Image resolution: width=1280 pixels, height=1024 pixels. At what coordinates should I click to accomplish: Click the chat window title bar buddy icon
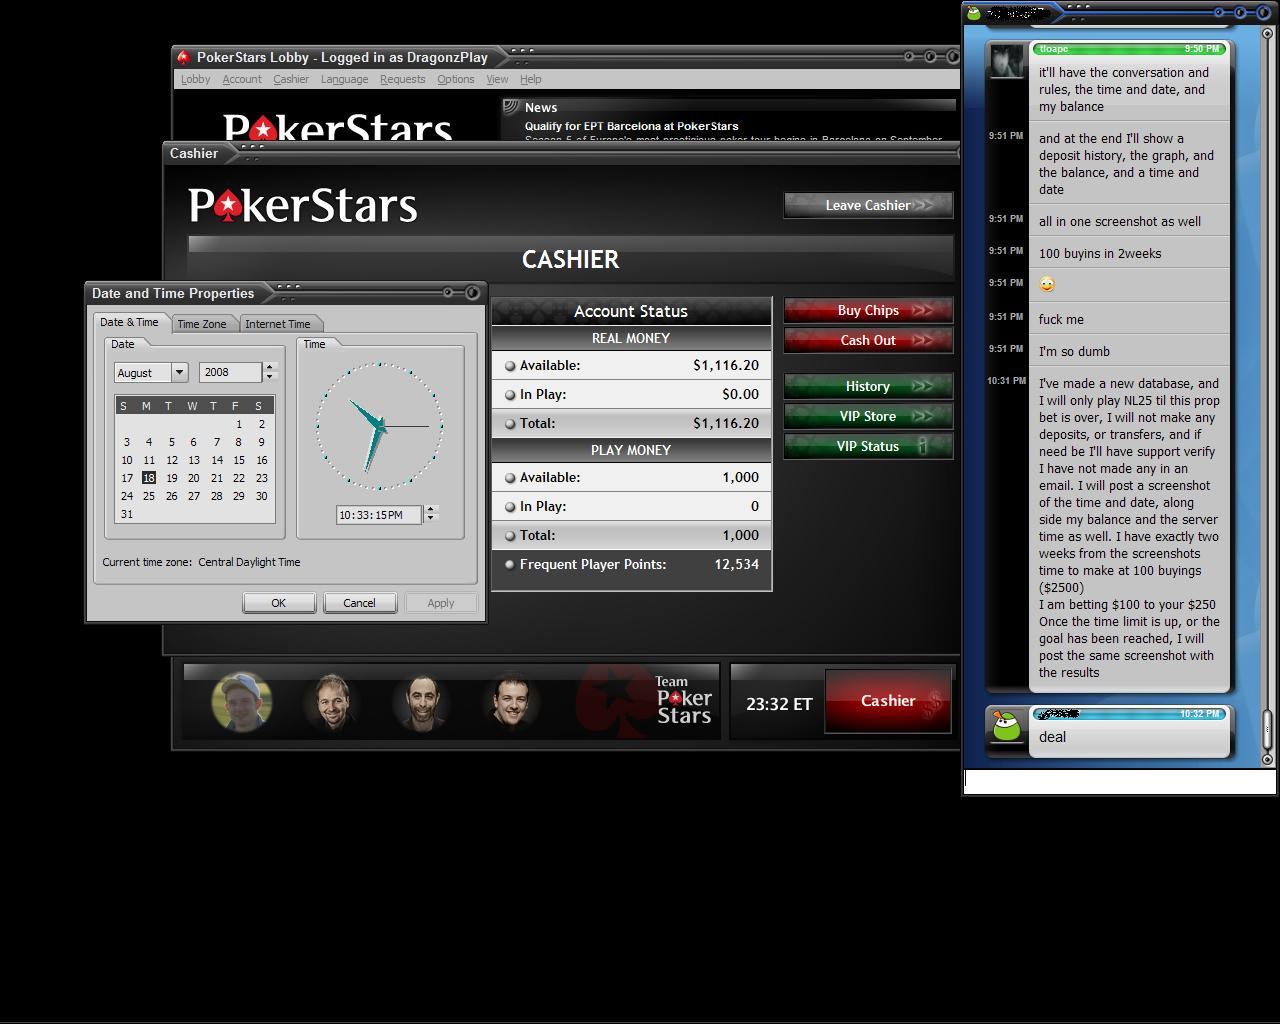point(973,13)
